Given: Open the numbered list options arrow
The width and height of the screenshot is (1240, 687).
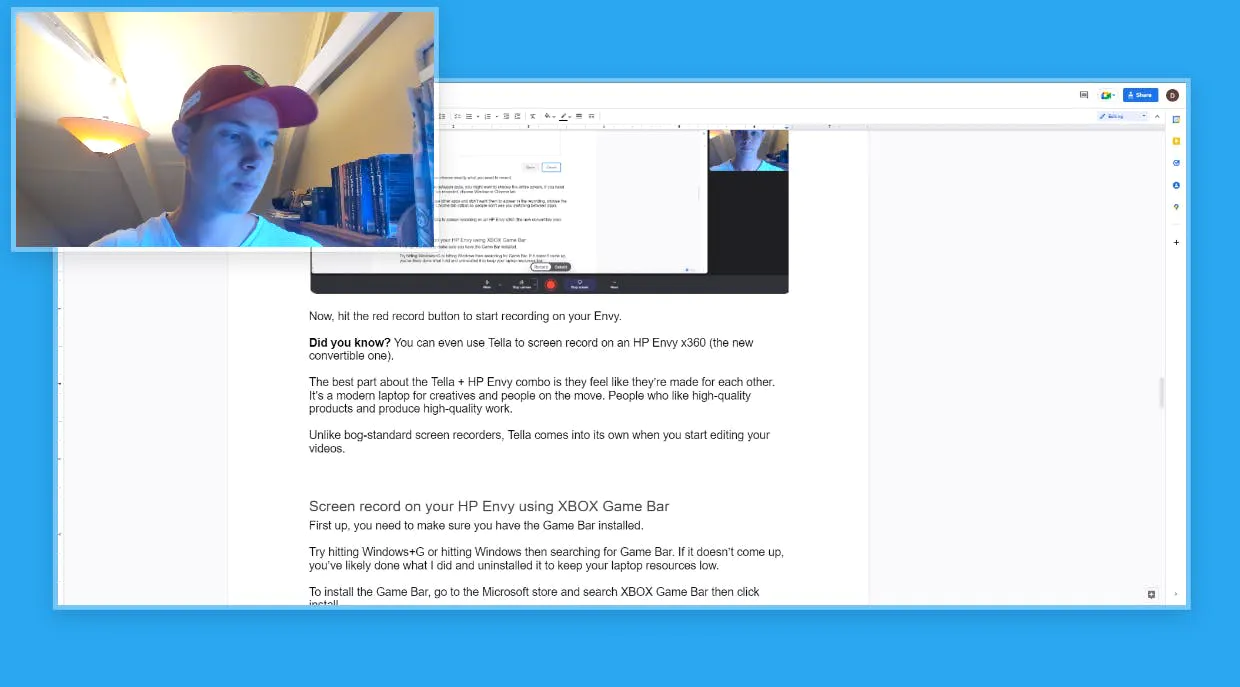Looking at the screenshot, I should pyautogui.click(x=497, y=116).
